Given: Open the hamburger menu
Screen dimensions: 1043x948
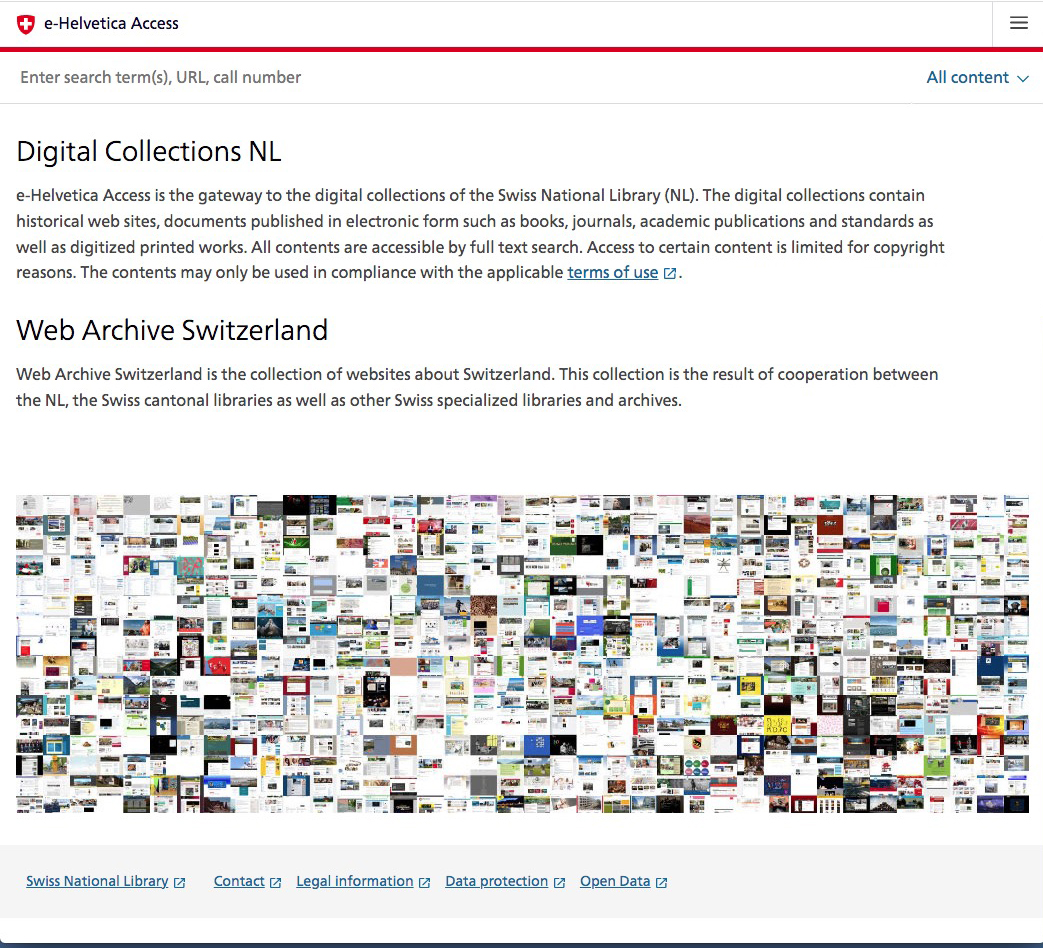Looking at the screenshot, I should [1018, 23].
